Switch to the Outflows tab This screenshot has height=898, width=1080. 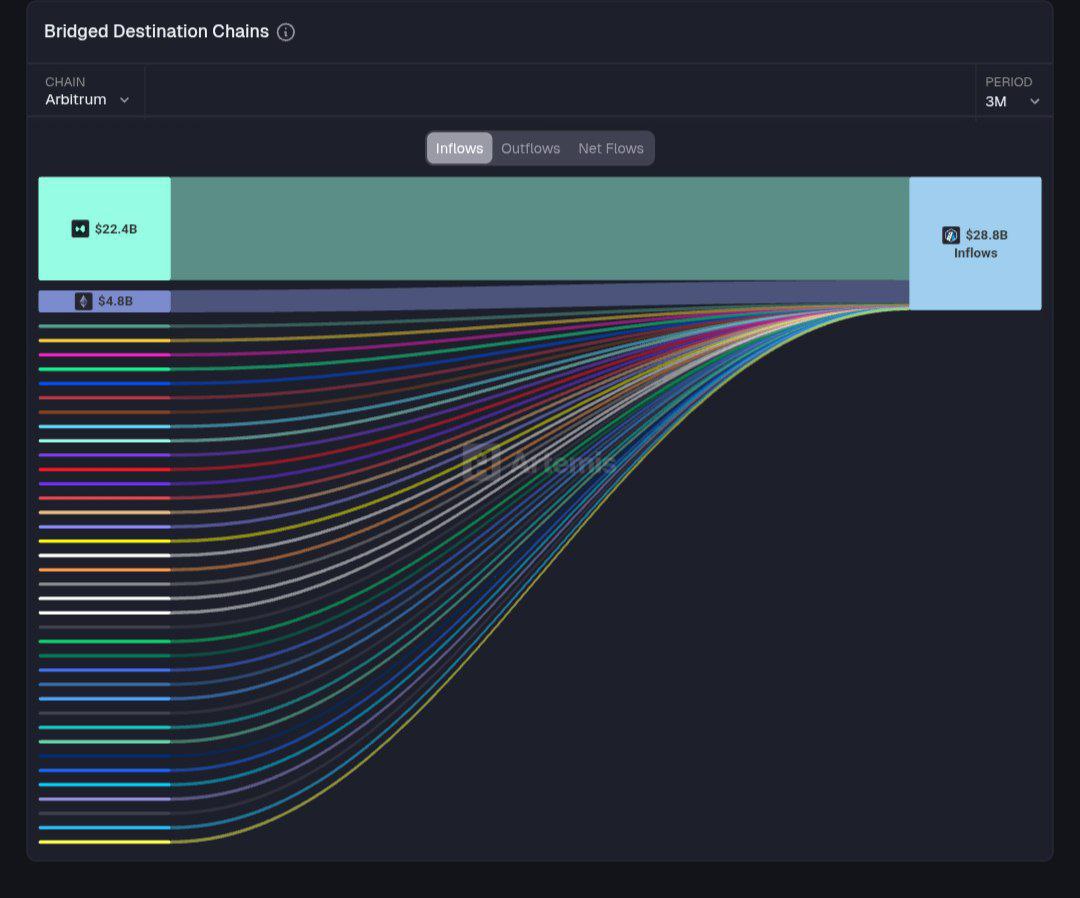530,148
